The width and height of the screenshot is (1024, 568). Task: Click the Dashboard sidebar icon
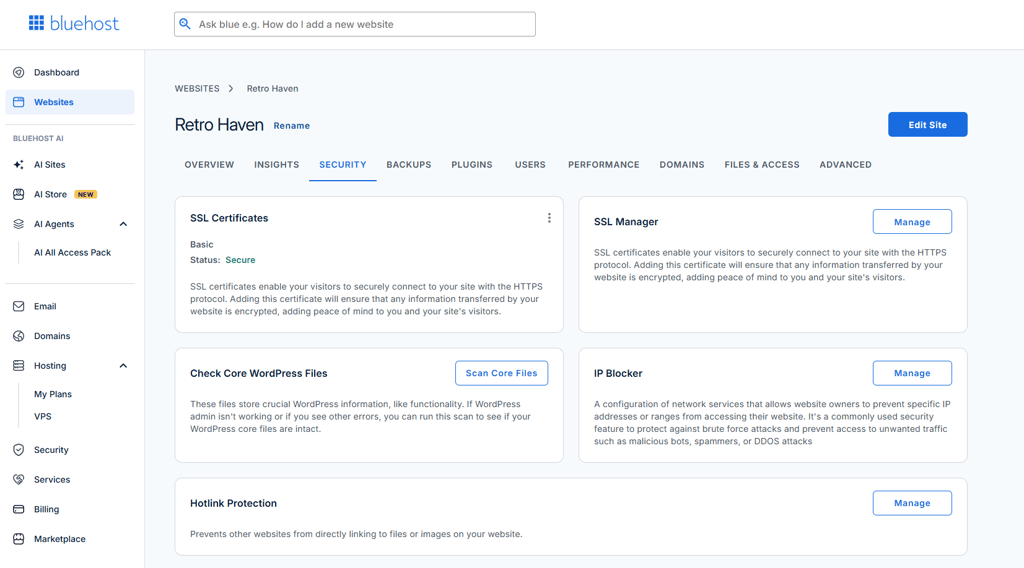coord(18,72)
